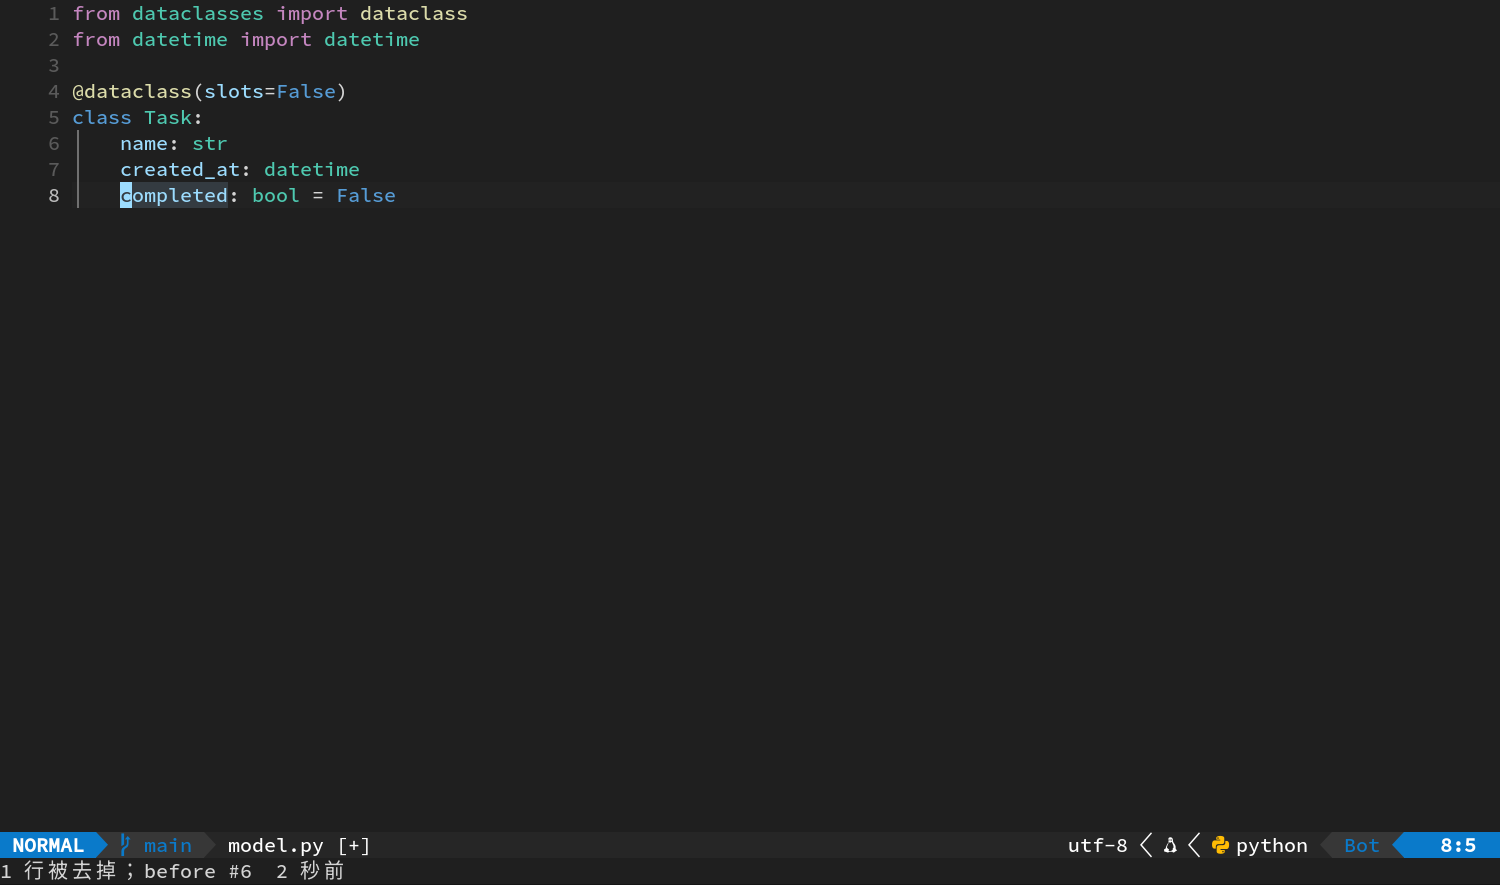The width and height of the screenshot is (1500, 885).
Task: Click line number 3 in the gutter
Action: tap(54, 66)
